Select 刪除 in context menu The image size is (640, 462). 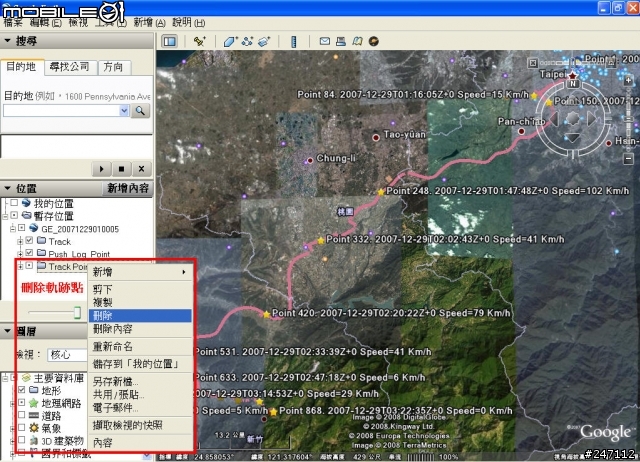(x=140, y=315)
